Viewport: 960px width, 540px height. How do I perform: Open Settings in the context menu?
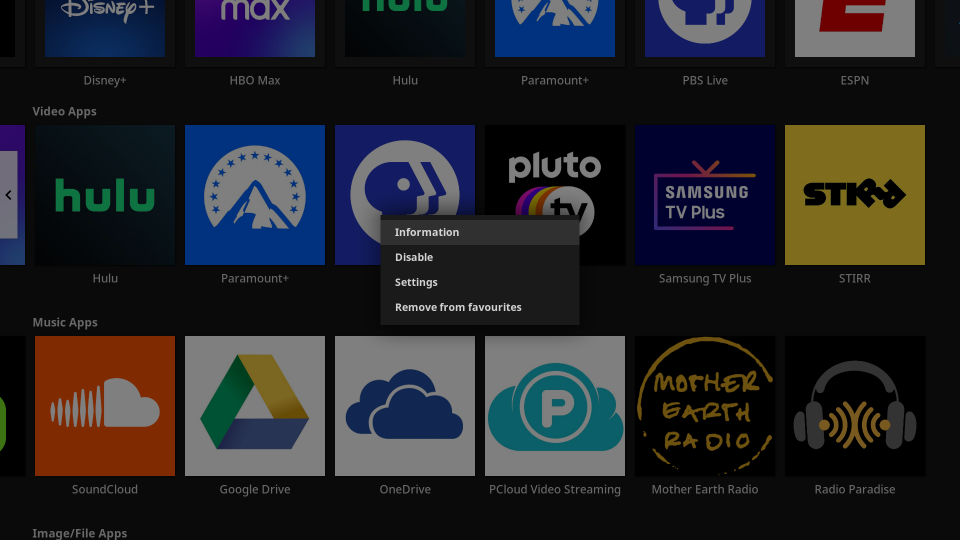[x=479, y=282]
